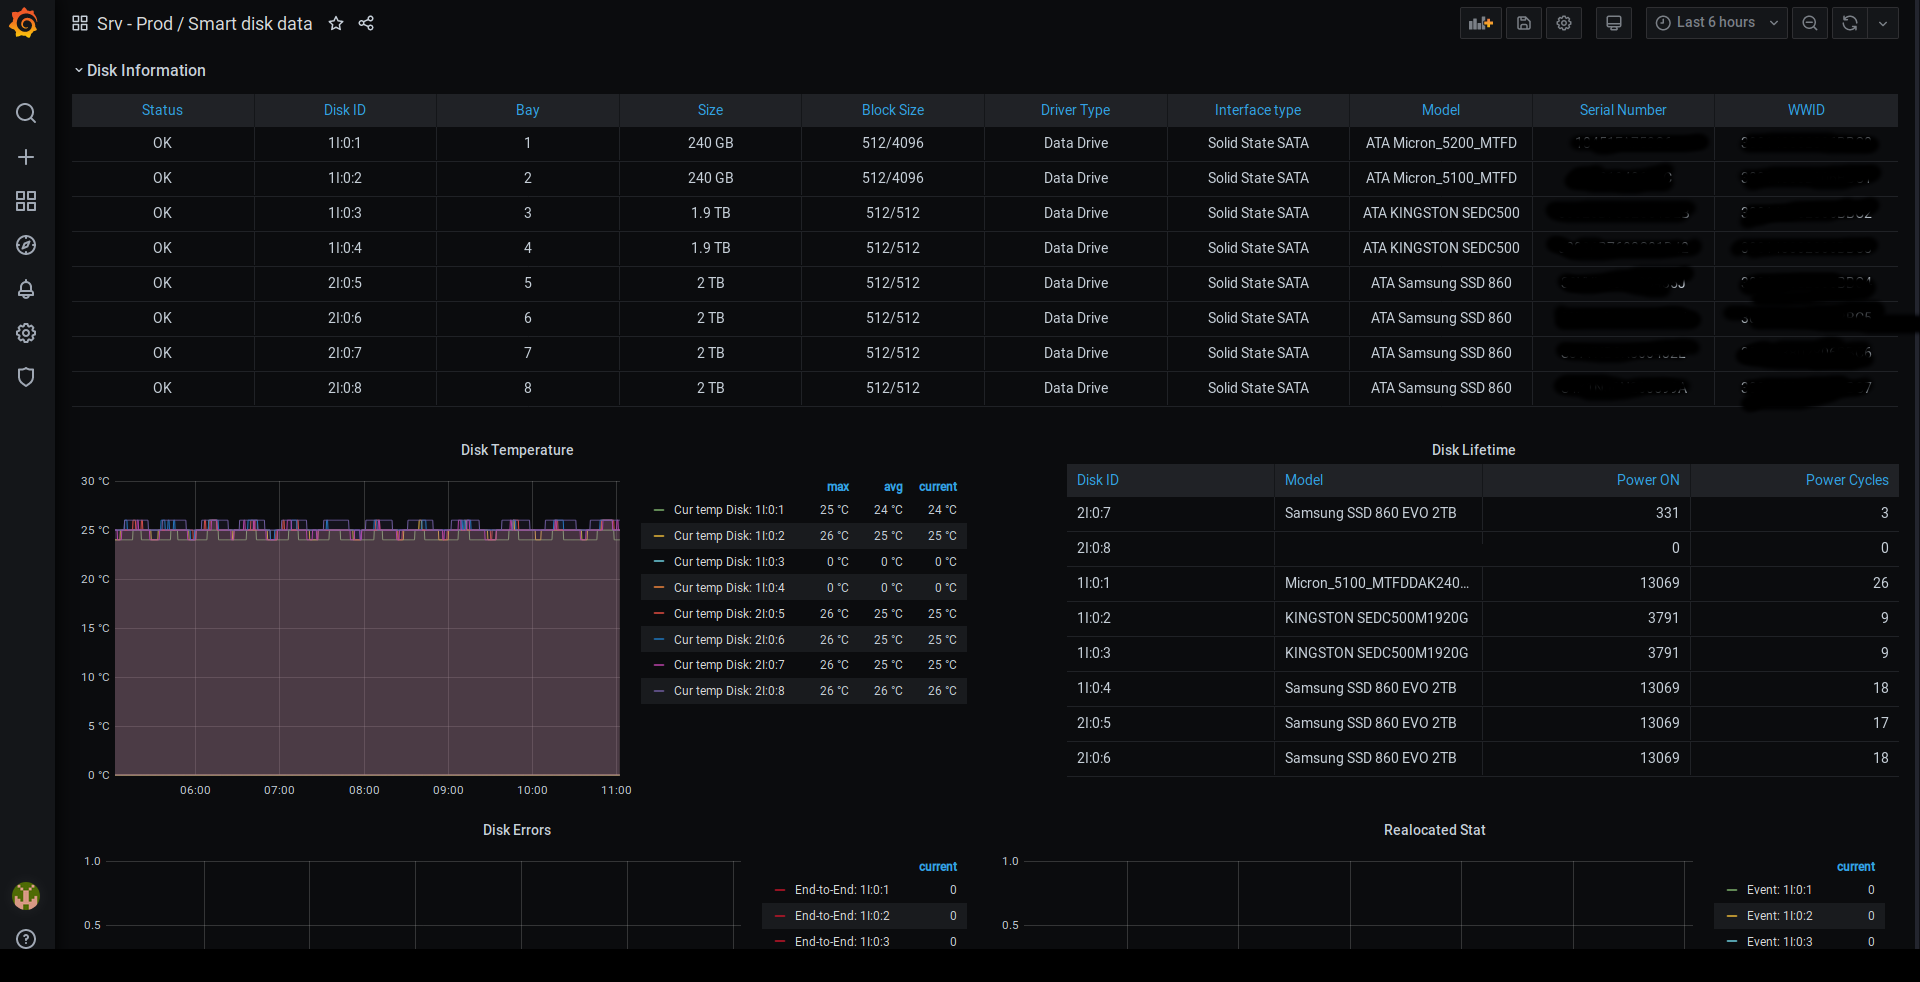The width and height of the screenshot is (1920, 982).
Task: Zoom out the time range
Action: [x=1810, y=23]
